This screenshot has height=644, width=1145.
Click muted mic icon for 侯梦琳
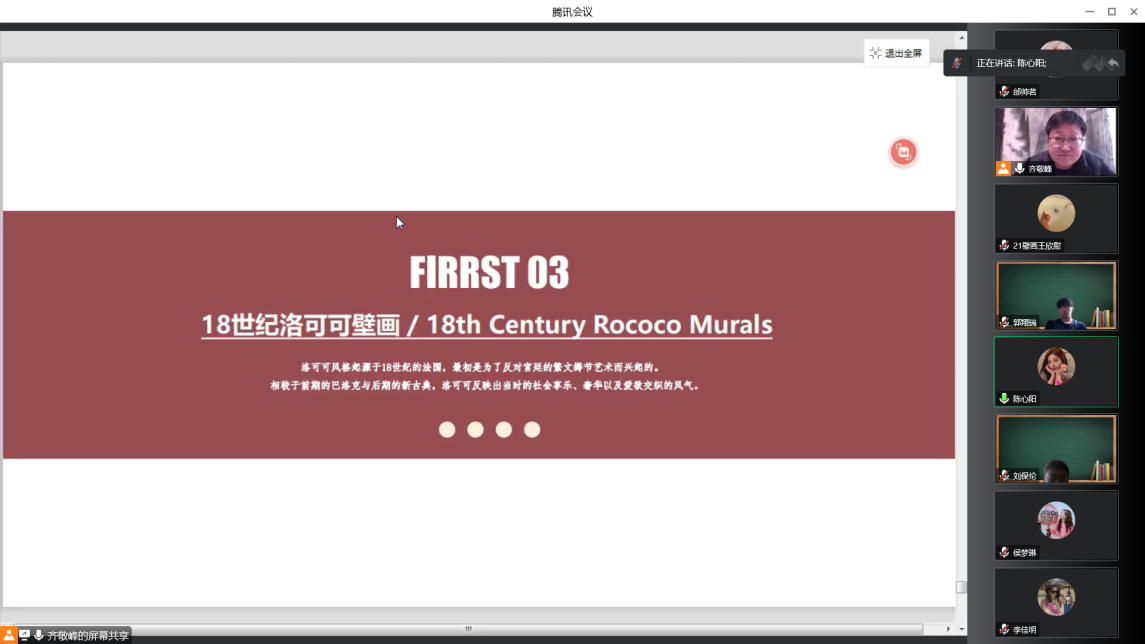1004,552
